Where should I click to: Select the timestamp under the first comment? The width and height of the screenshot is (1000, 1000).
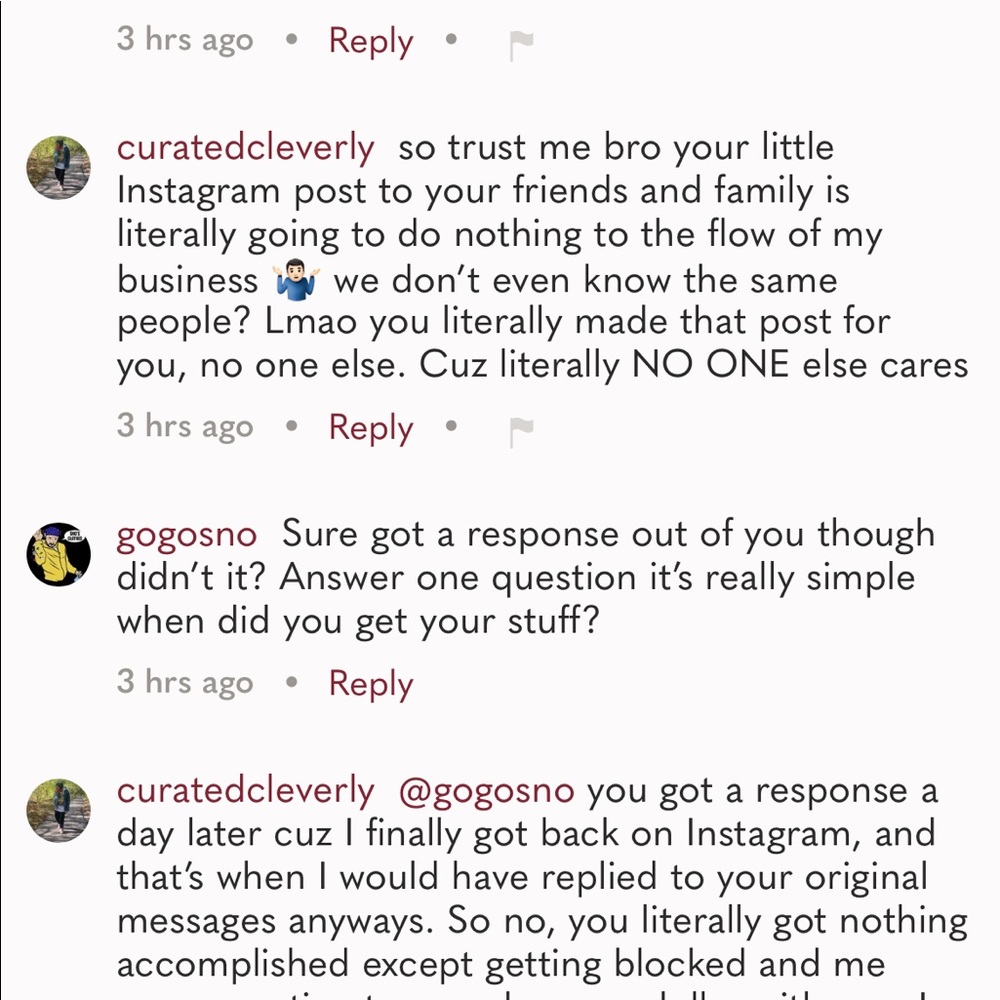(x=185, y=40)
